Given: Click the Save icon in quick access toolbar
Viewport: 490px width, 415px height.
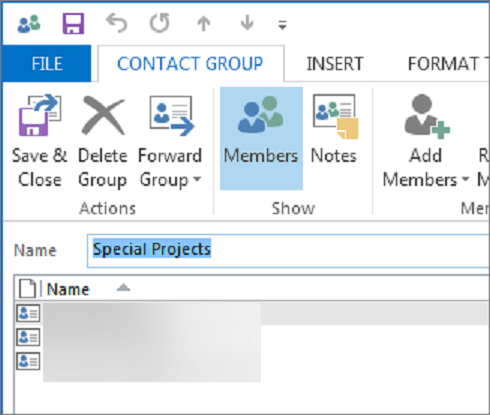Looking at the screenshot, I should point(73,24).
